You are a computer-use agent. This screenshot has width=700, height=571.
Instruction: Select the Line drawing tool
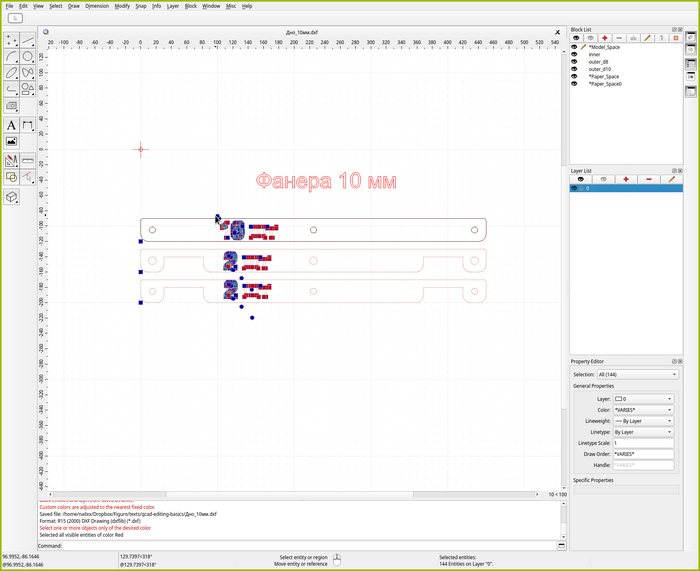pos(28,40)
